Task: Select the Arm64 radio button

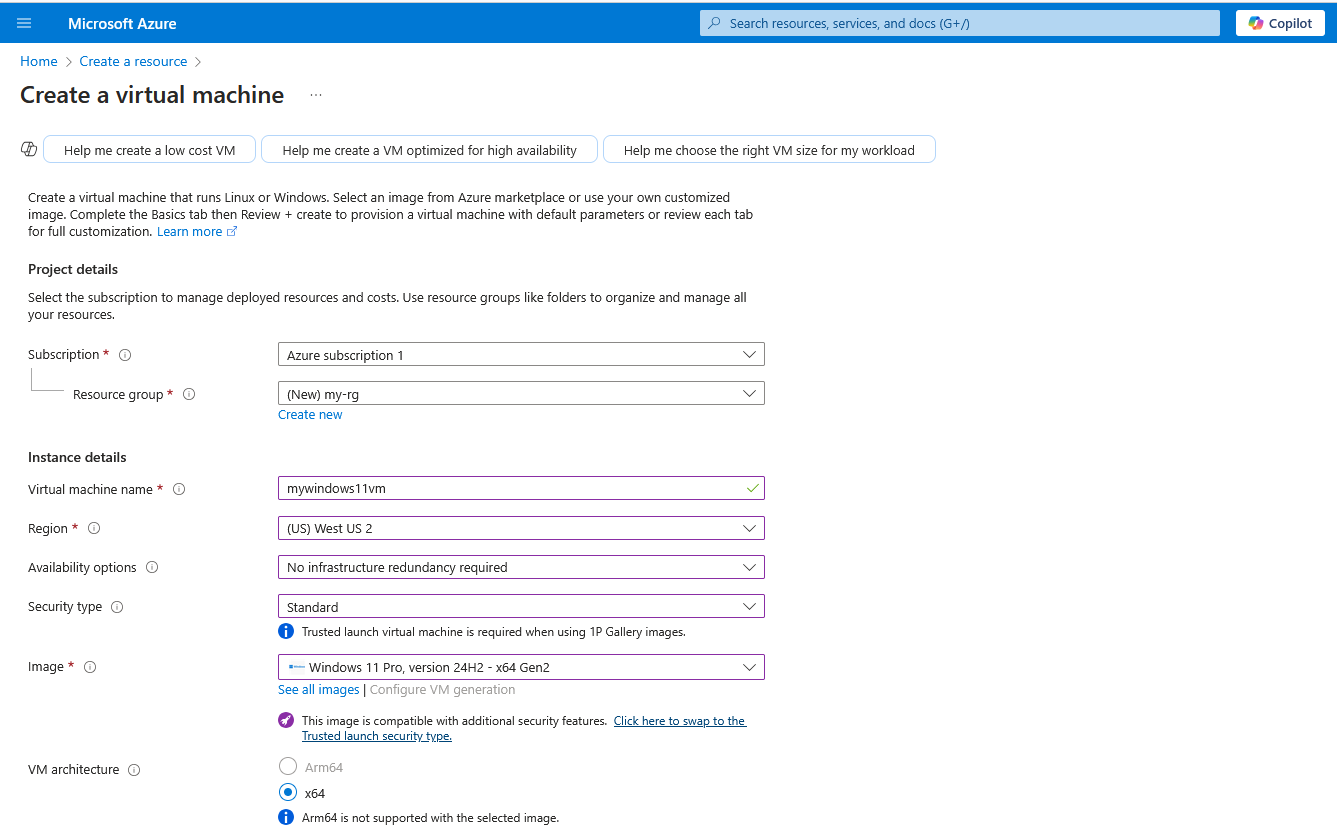Action: pos(288,766)
